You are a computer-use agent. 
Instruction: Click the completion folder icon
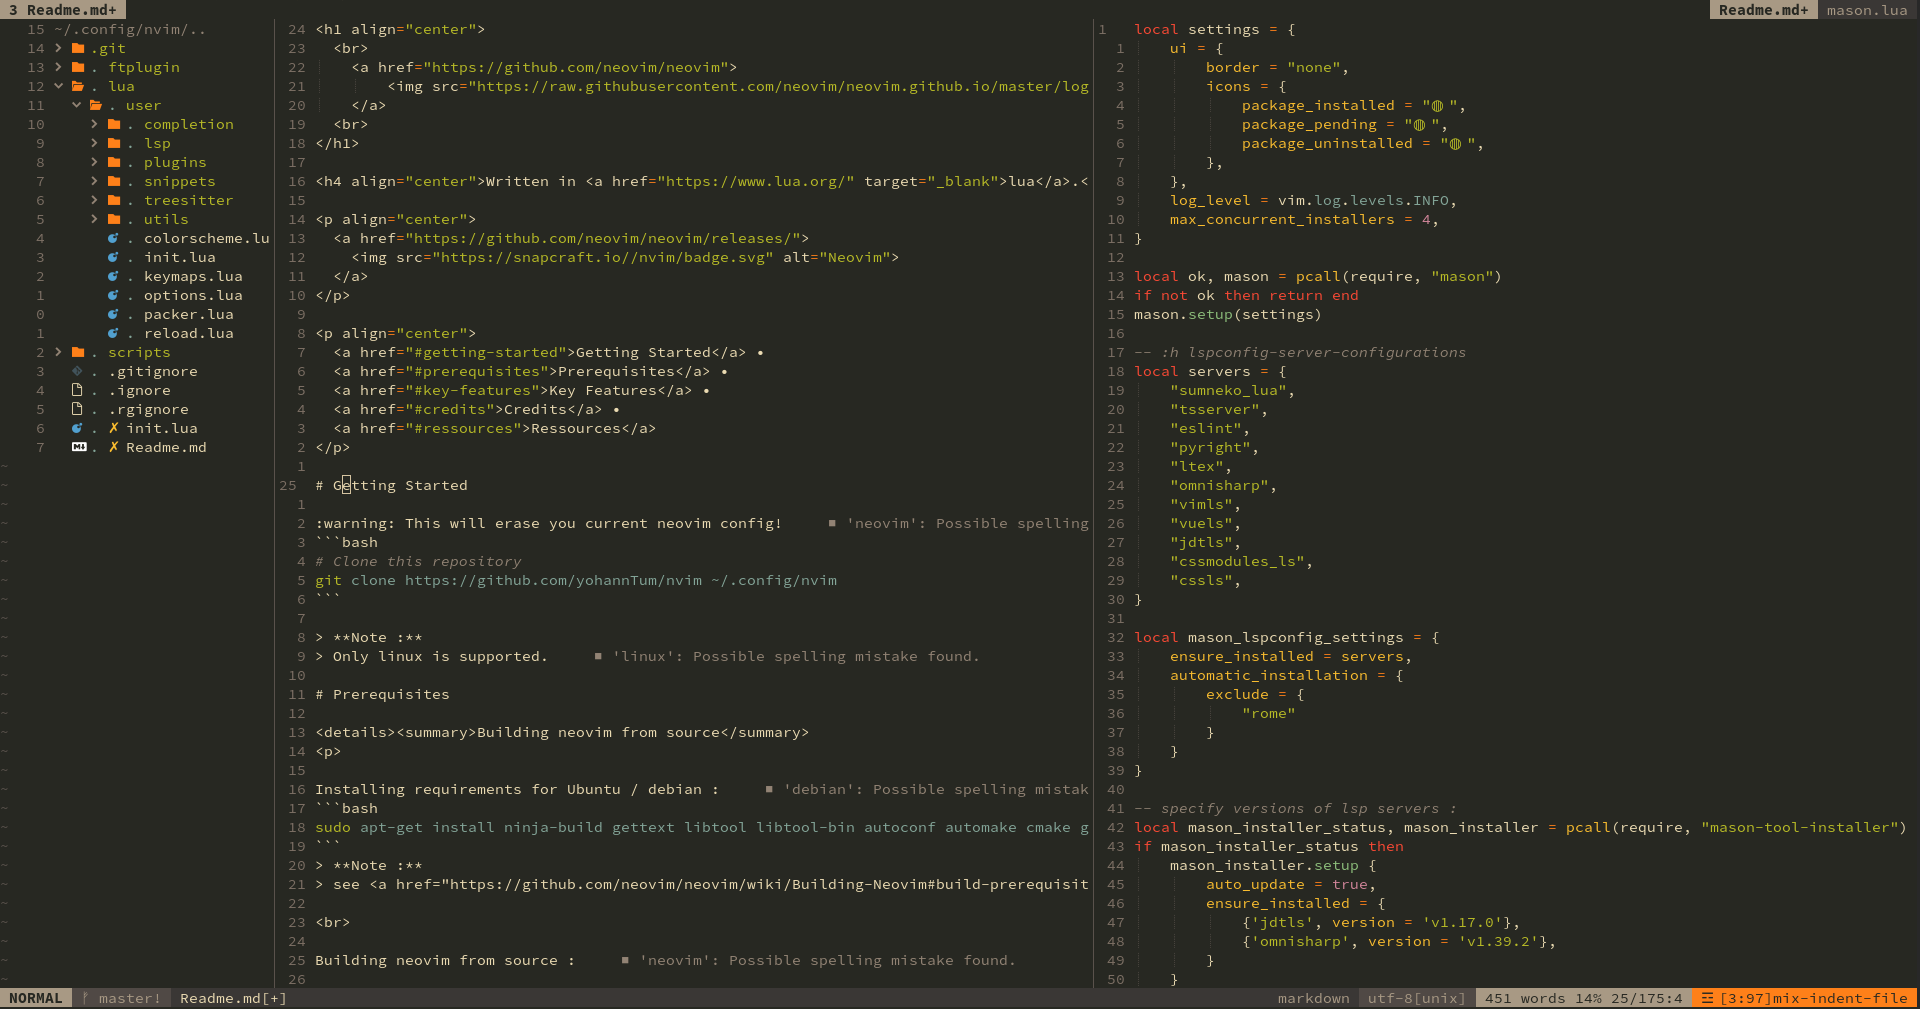(114, 124)
